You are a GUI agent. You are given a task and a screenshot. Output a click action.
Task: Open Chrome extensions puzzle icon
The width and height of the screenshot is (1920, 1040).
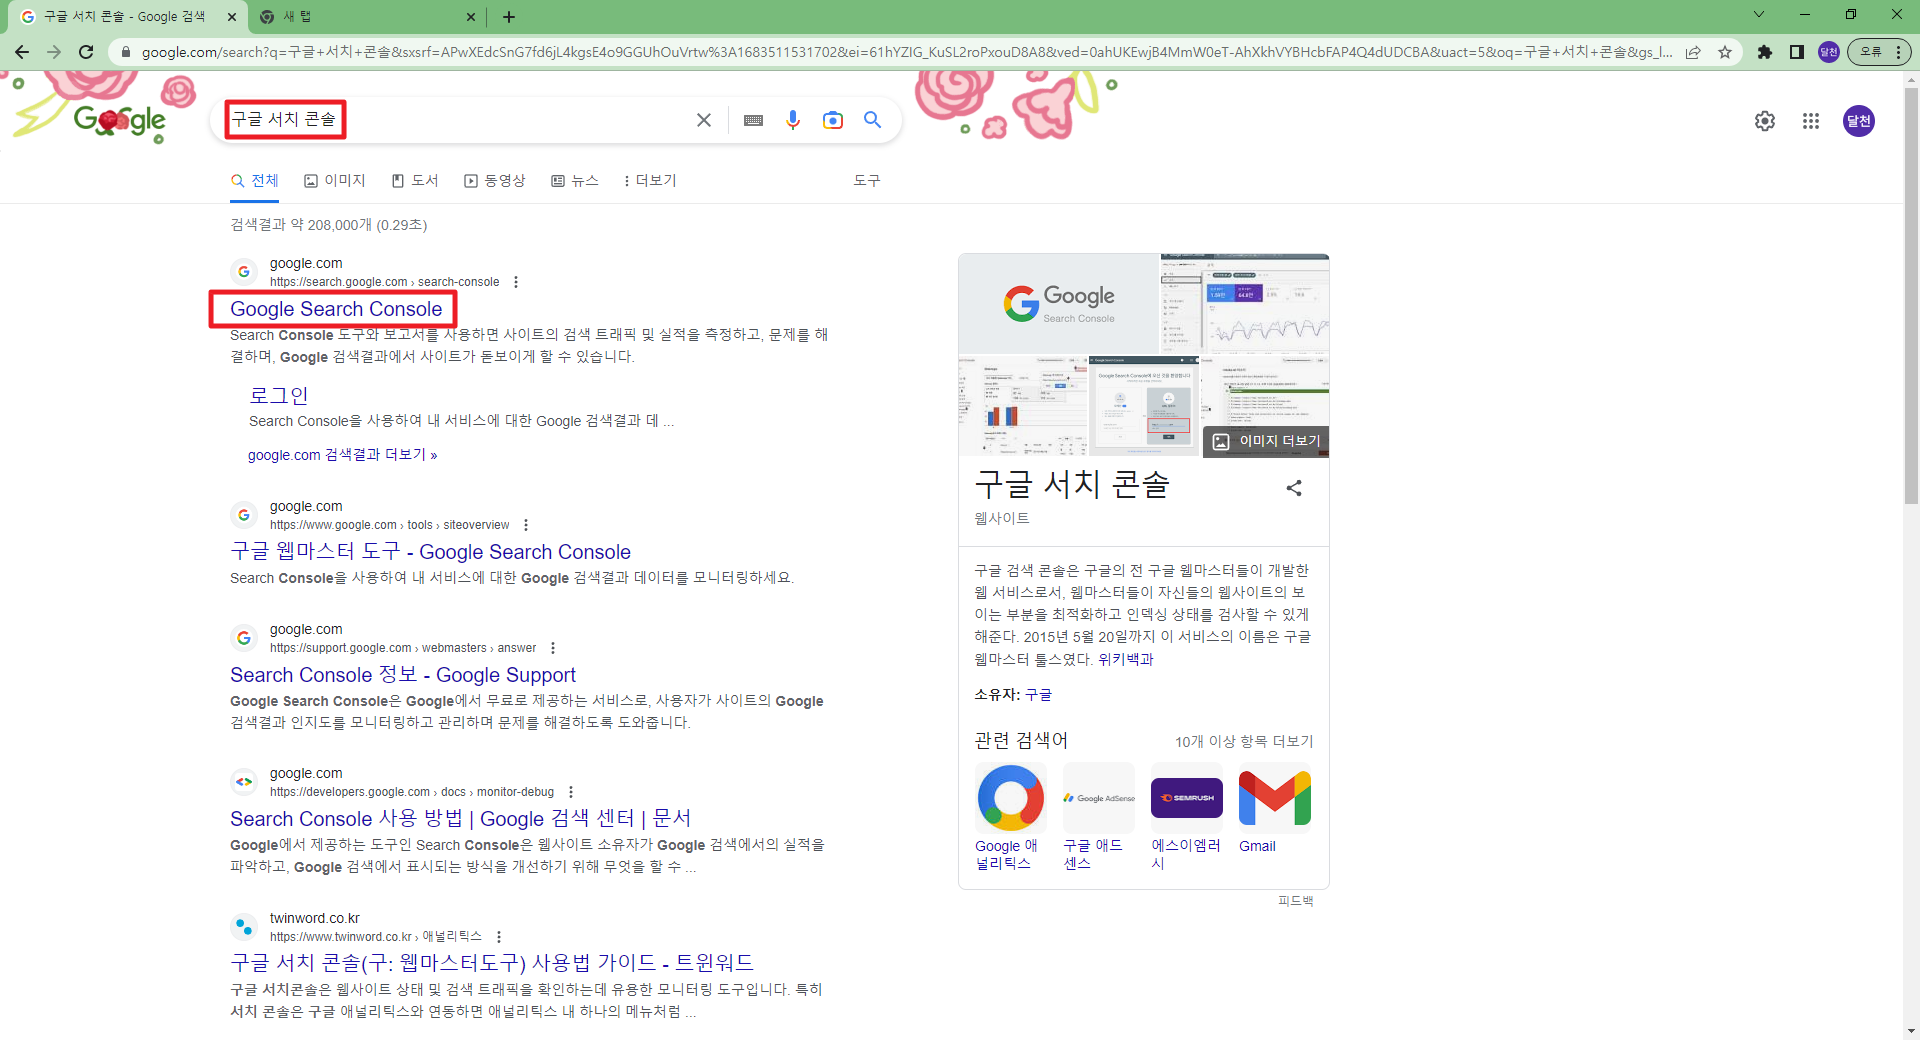click(1765, 52)
